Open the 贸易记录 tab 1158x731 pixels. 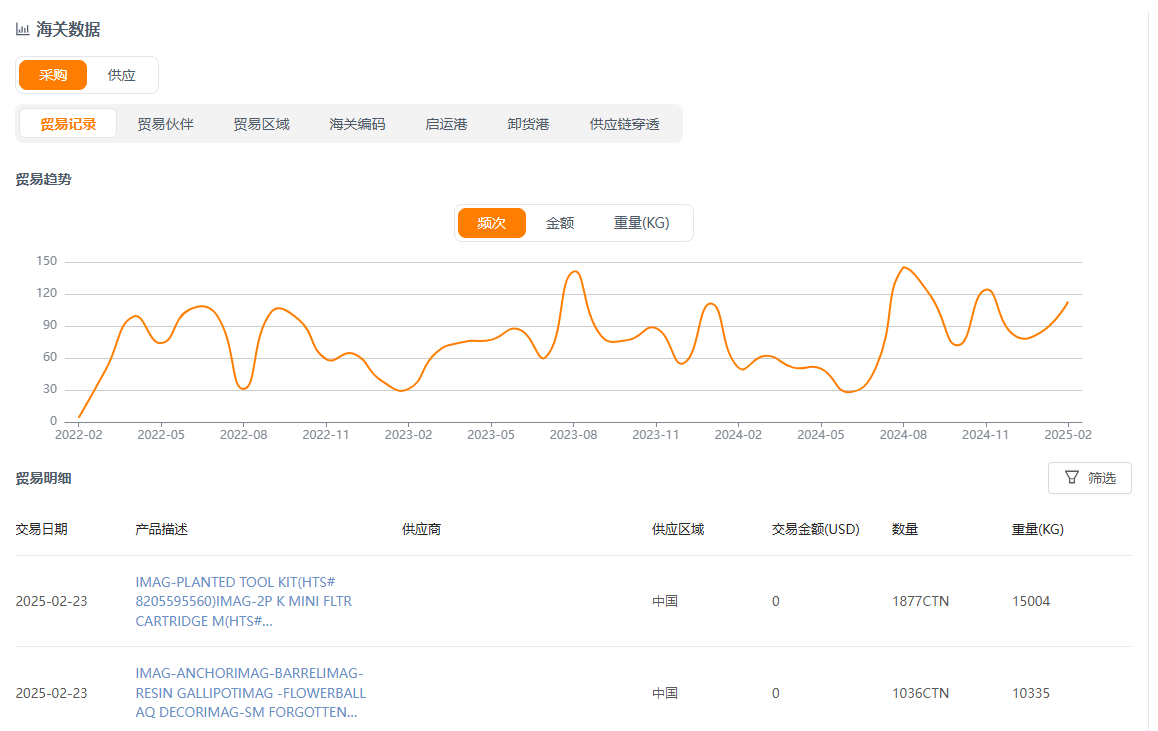[x=68, y=124]
